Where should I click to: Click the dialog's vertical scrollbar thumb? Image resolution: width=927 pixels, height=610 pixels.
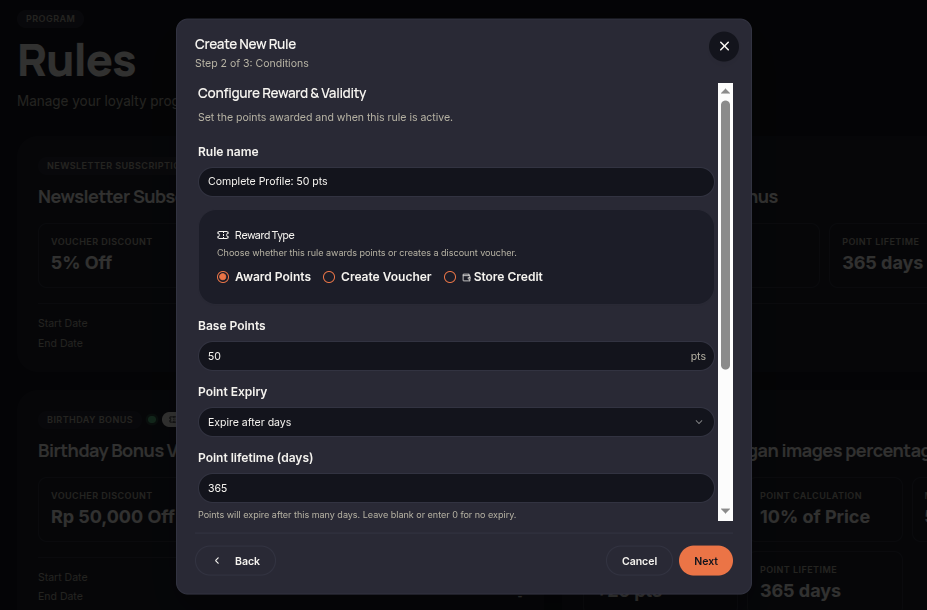[x=725, y=235]
